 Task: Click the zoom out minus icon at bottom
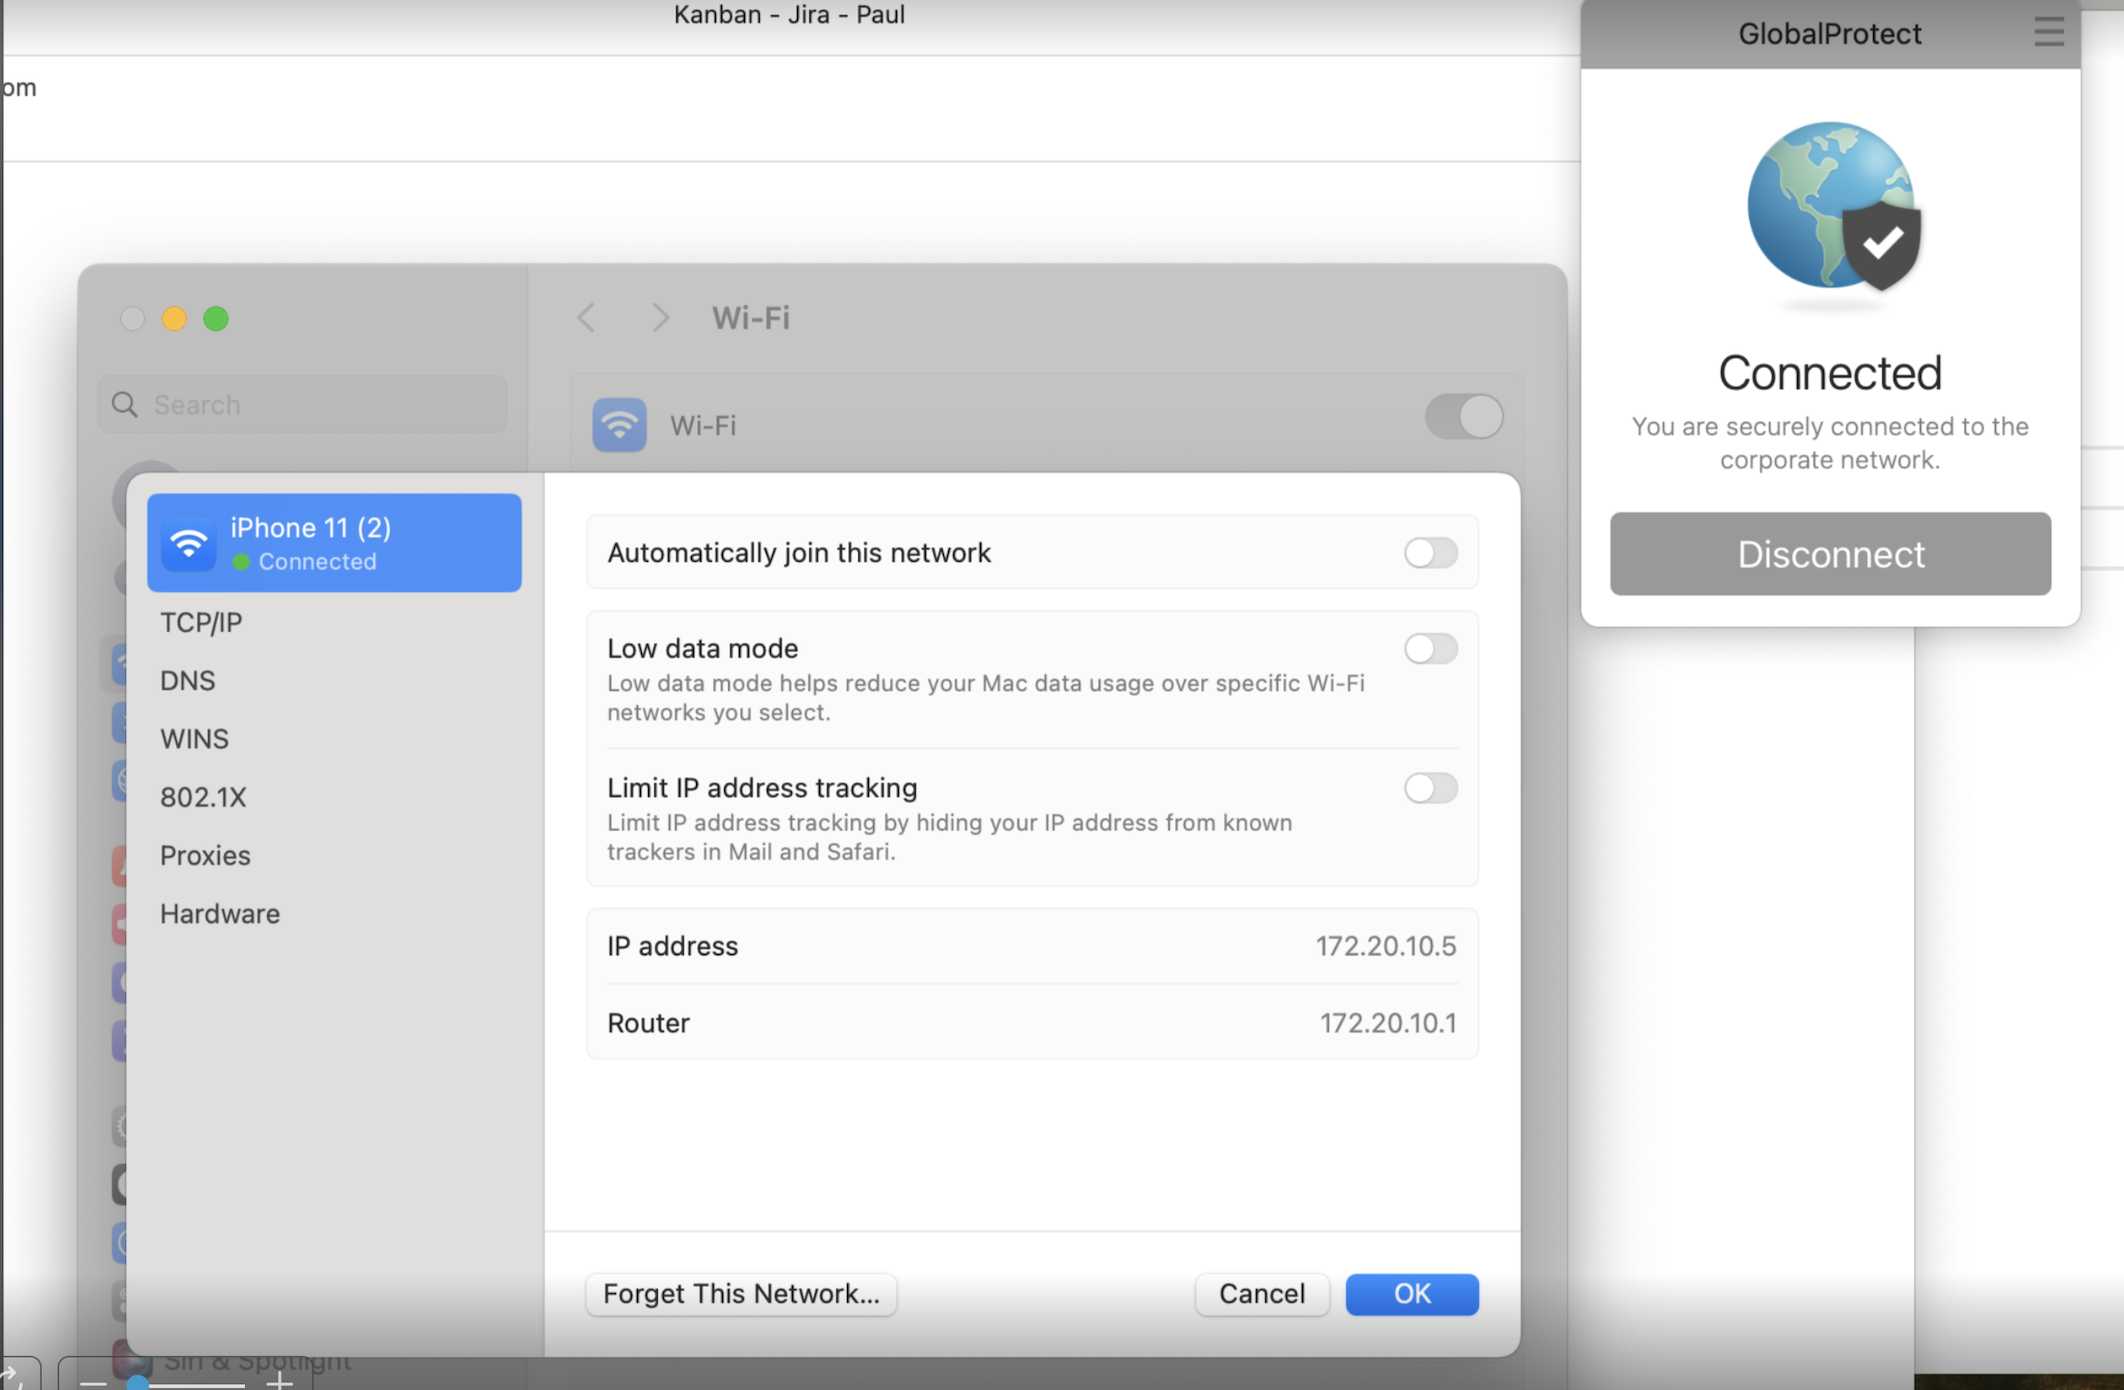[x=93, y=1383]
